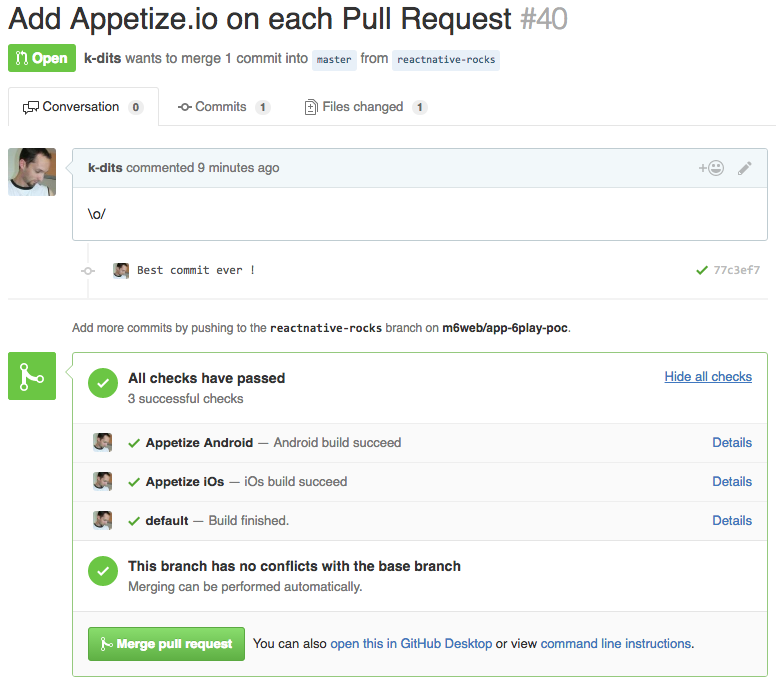This screenshot has height=684, width=776.
Task: Click the reactnative-rocks branch label in header
Action: tap(446, 60)
